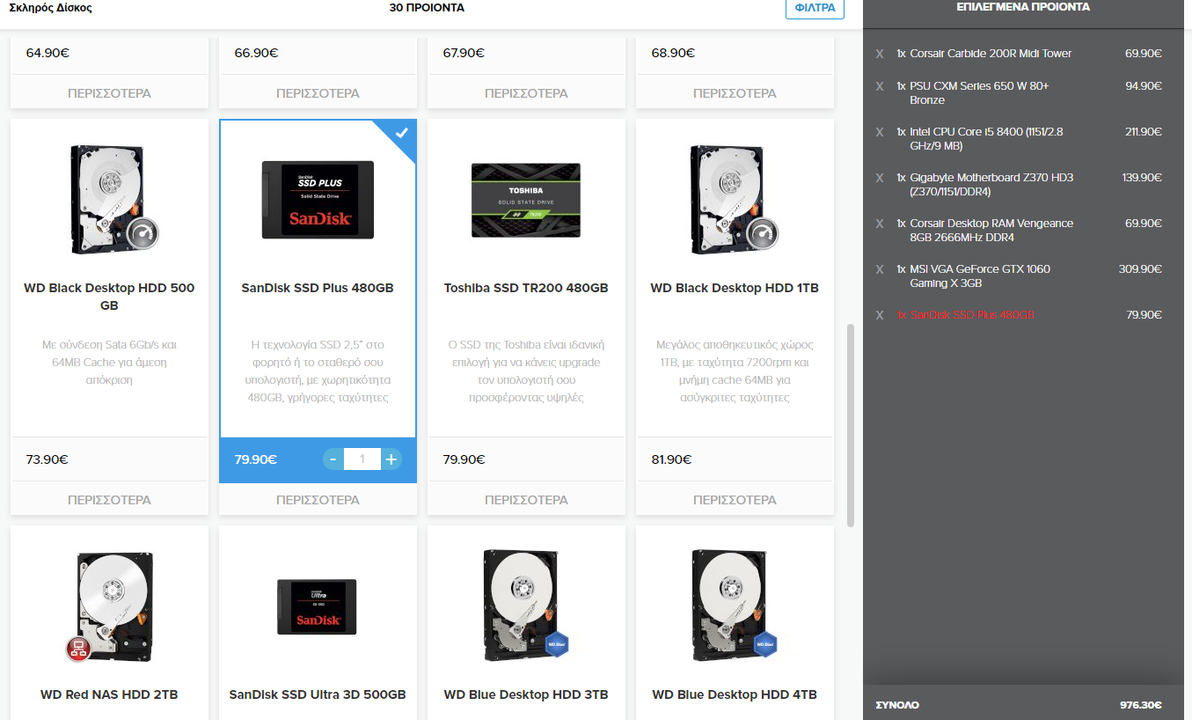
Task: Click title Toshiba SSD TR200 480GB
Action: point(526,288)
